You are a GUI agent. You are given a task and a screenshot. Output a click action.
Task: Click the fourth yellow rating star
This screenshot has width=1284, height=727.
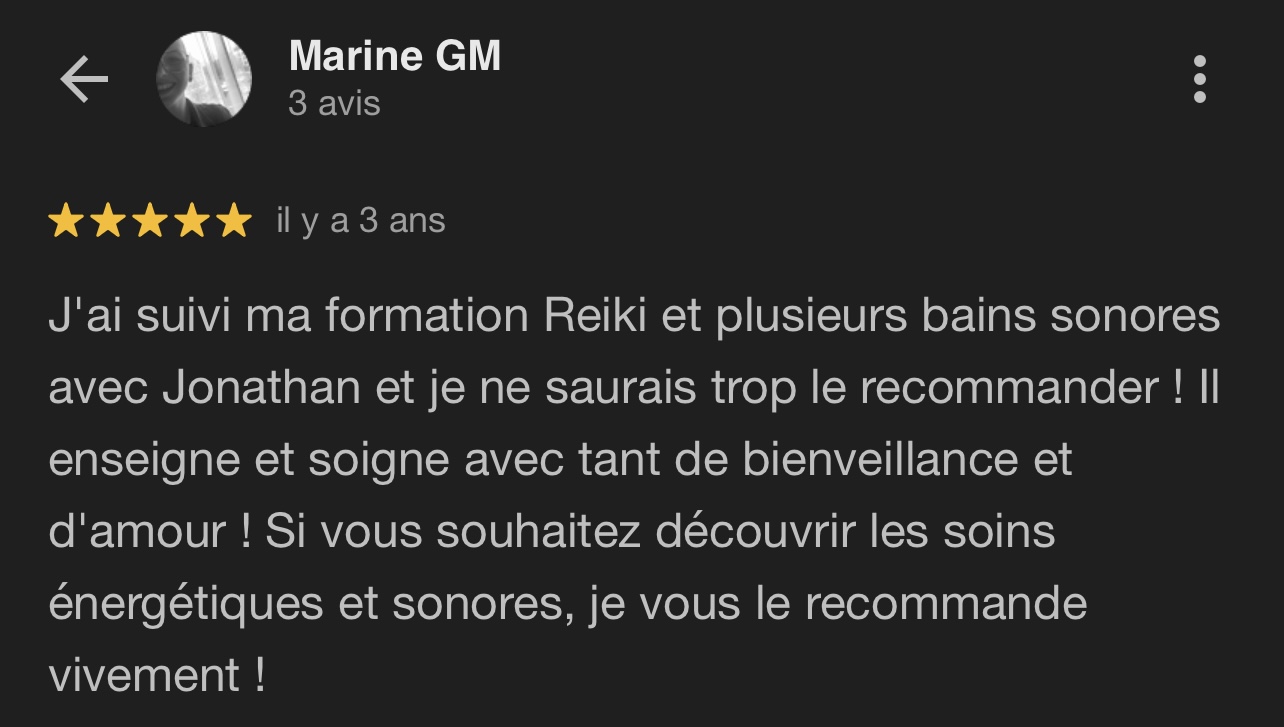coord(192,221)
